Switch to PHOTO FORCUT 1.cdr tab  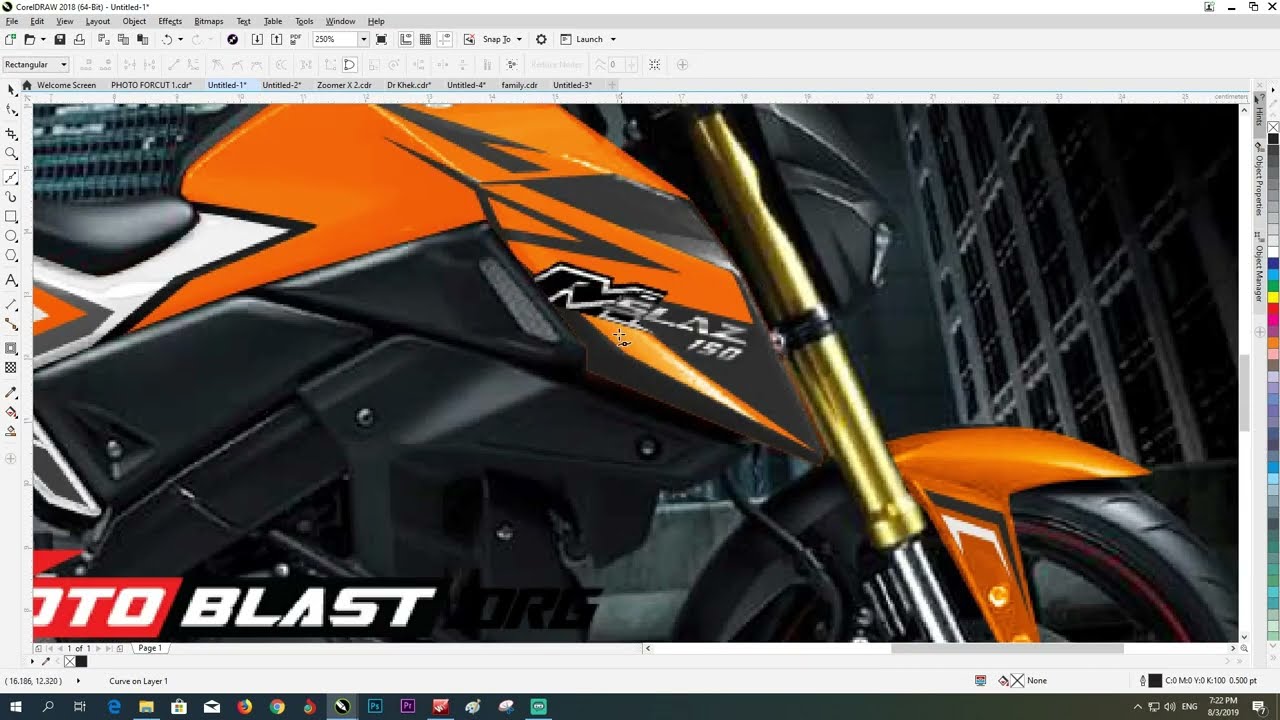pos(151,85)
